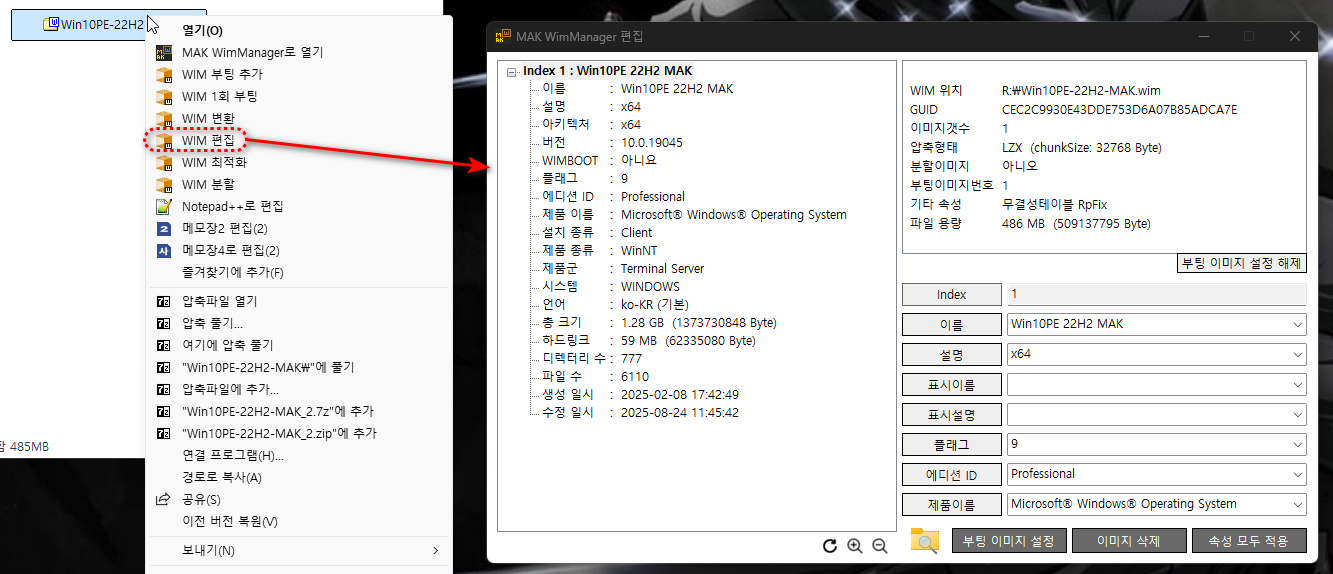Open the 에디션 ID combo box dropdown arrow
This screenshot has height=574, width=1333.
(x=1298, y=474)
